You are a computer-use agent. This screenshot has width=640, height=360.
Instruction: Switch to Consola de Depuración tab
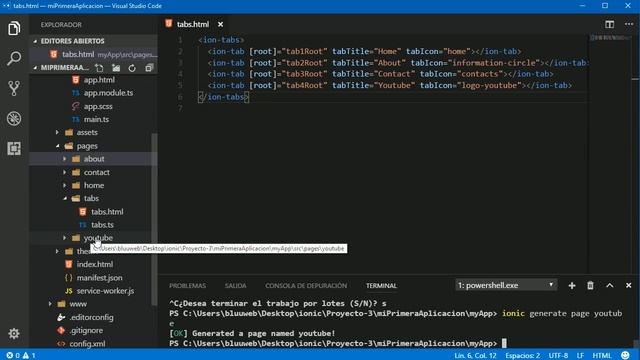(306, 286)
